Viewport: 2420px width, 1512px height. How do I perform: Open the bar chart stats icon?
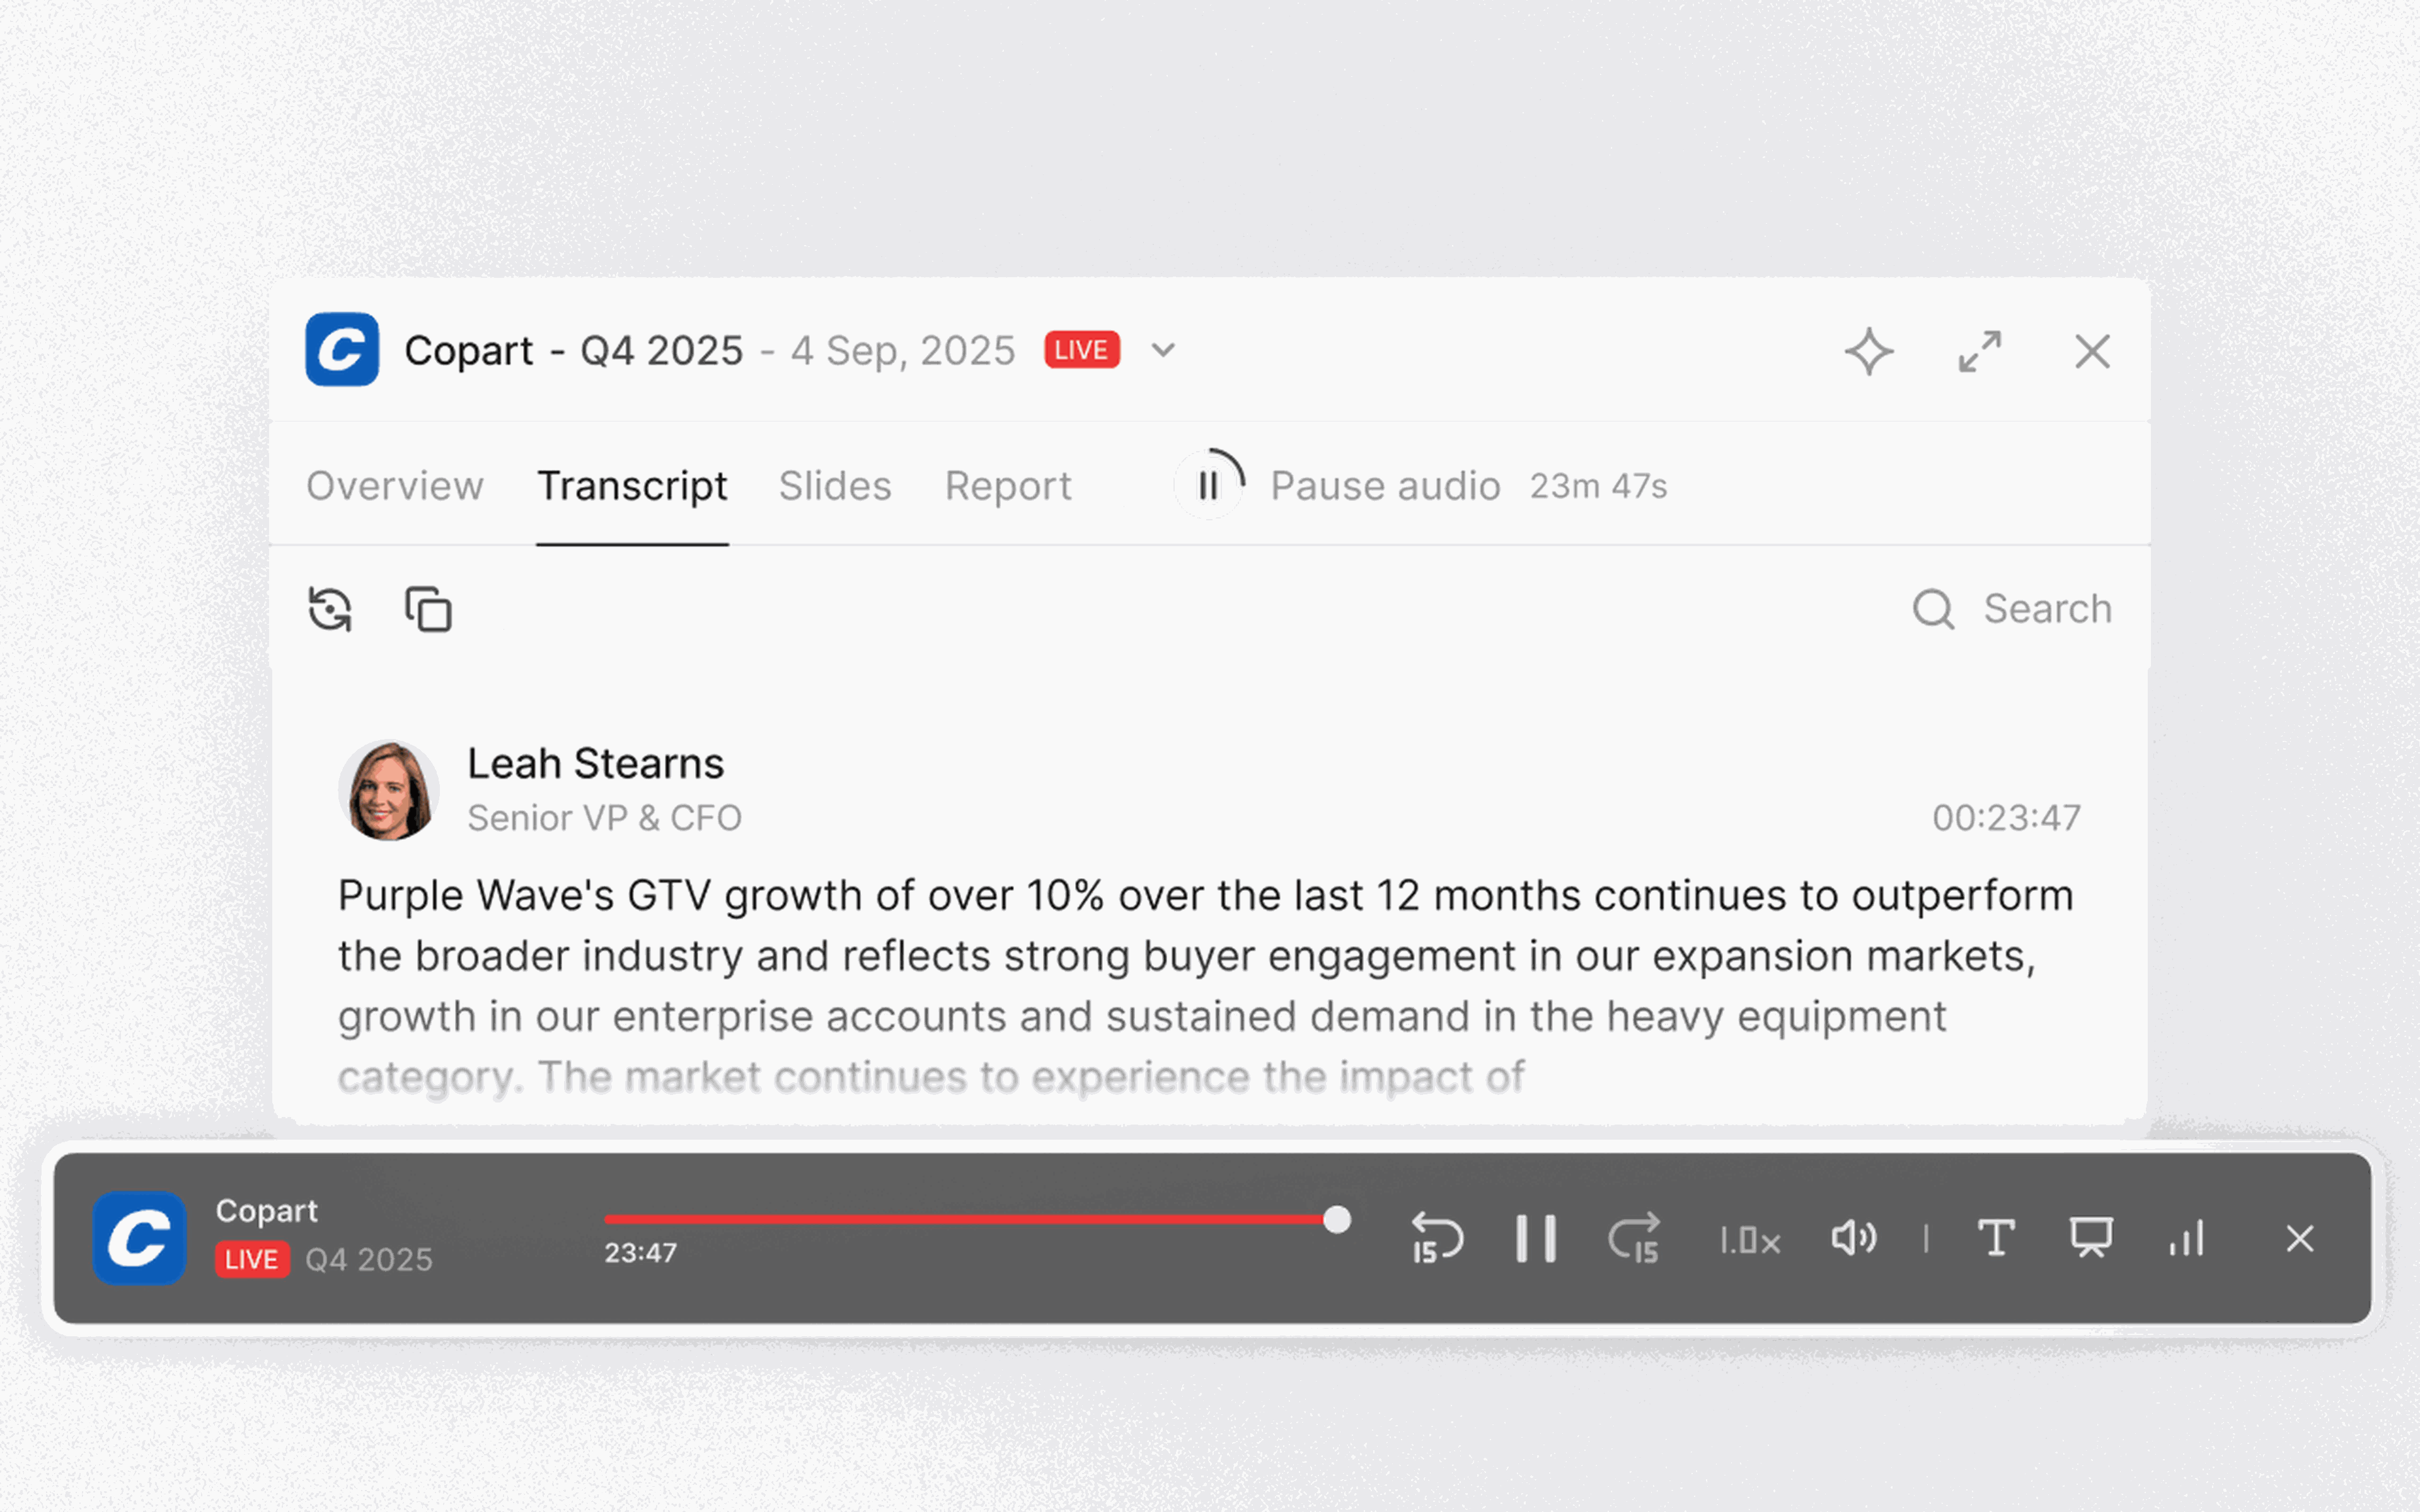2187,1238
